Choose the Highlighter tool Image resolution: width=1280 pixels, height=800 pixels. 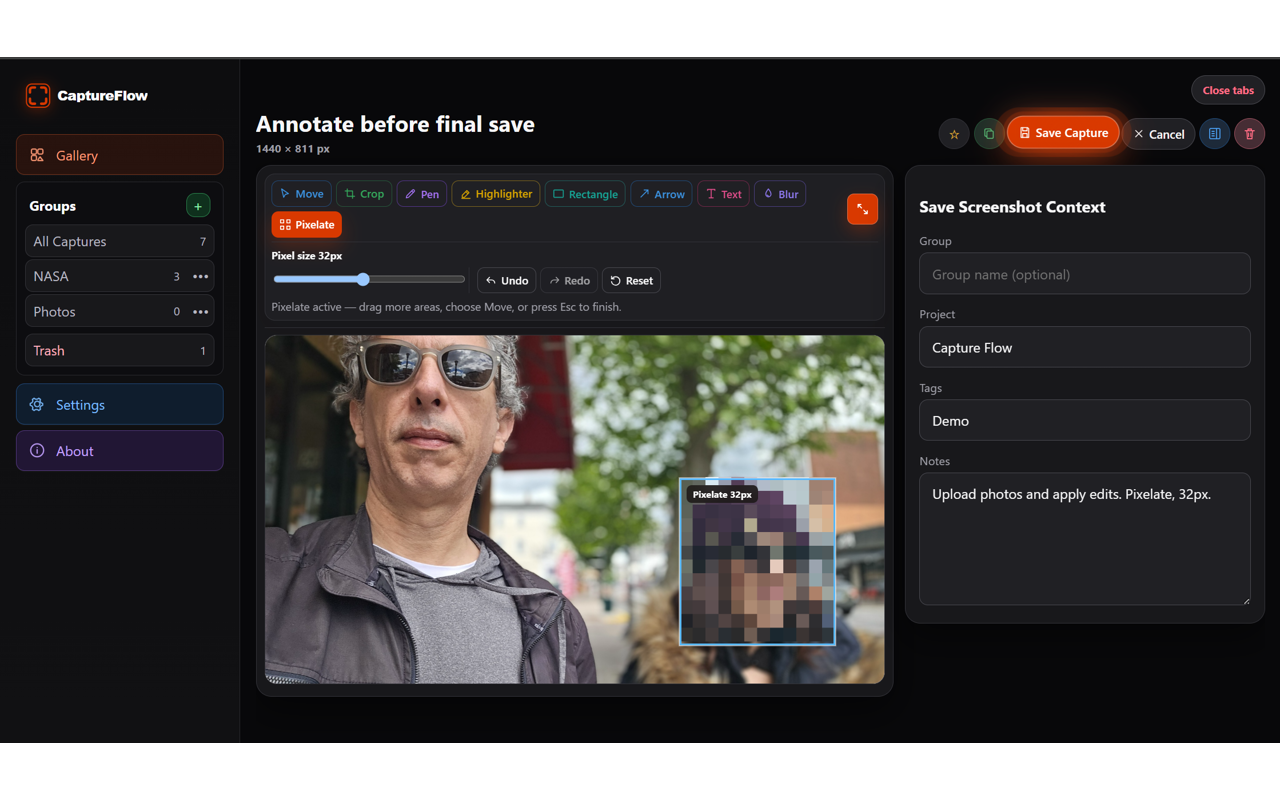[496, 194]
